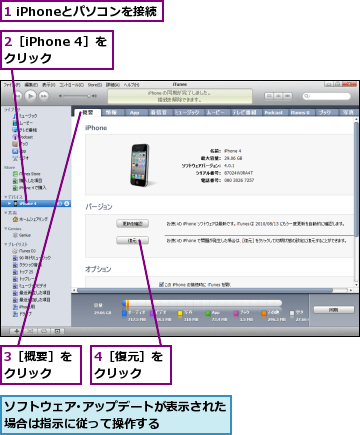Viewport: 360px width, 435px height.
Task: Click the 同期 (Sync) button
Action: [334, 310]
